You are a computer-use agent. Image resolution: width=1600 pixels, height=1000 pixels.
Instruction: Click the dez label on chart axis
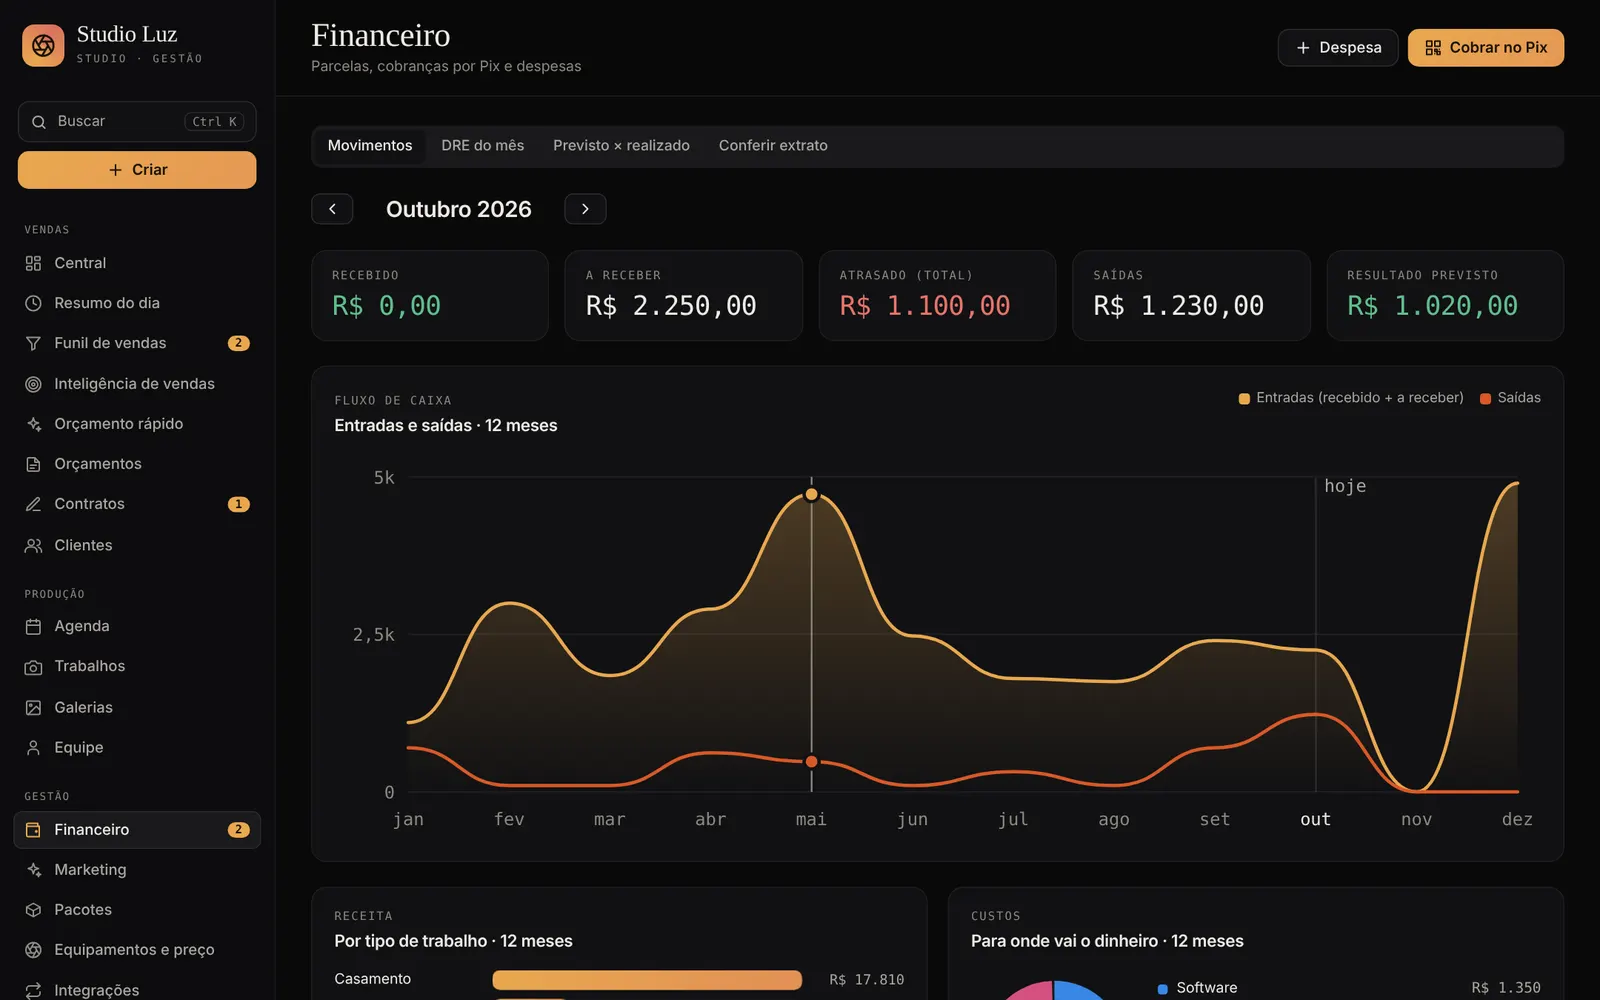pos(1517,820)
